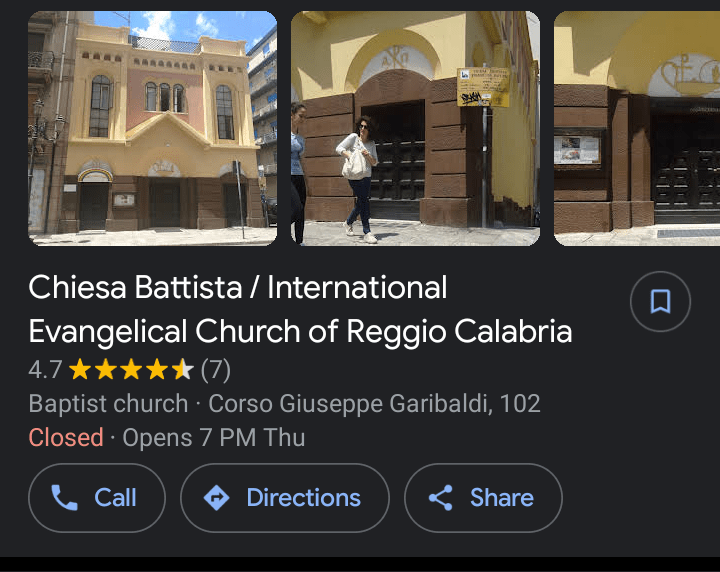Viewport: 720px width, 572px height.
Task: Tap the phone handset icon
Action: [64, 498]
